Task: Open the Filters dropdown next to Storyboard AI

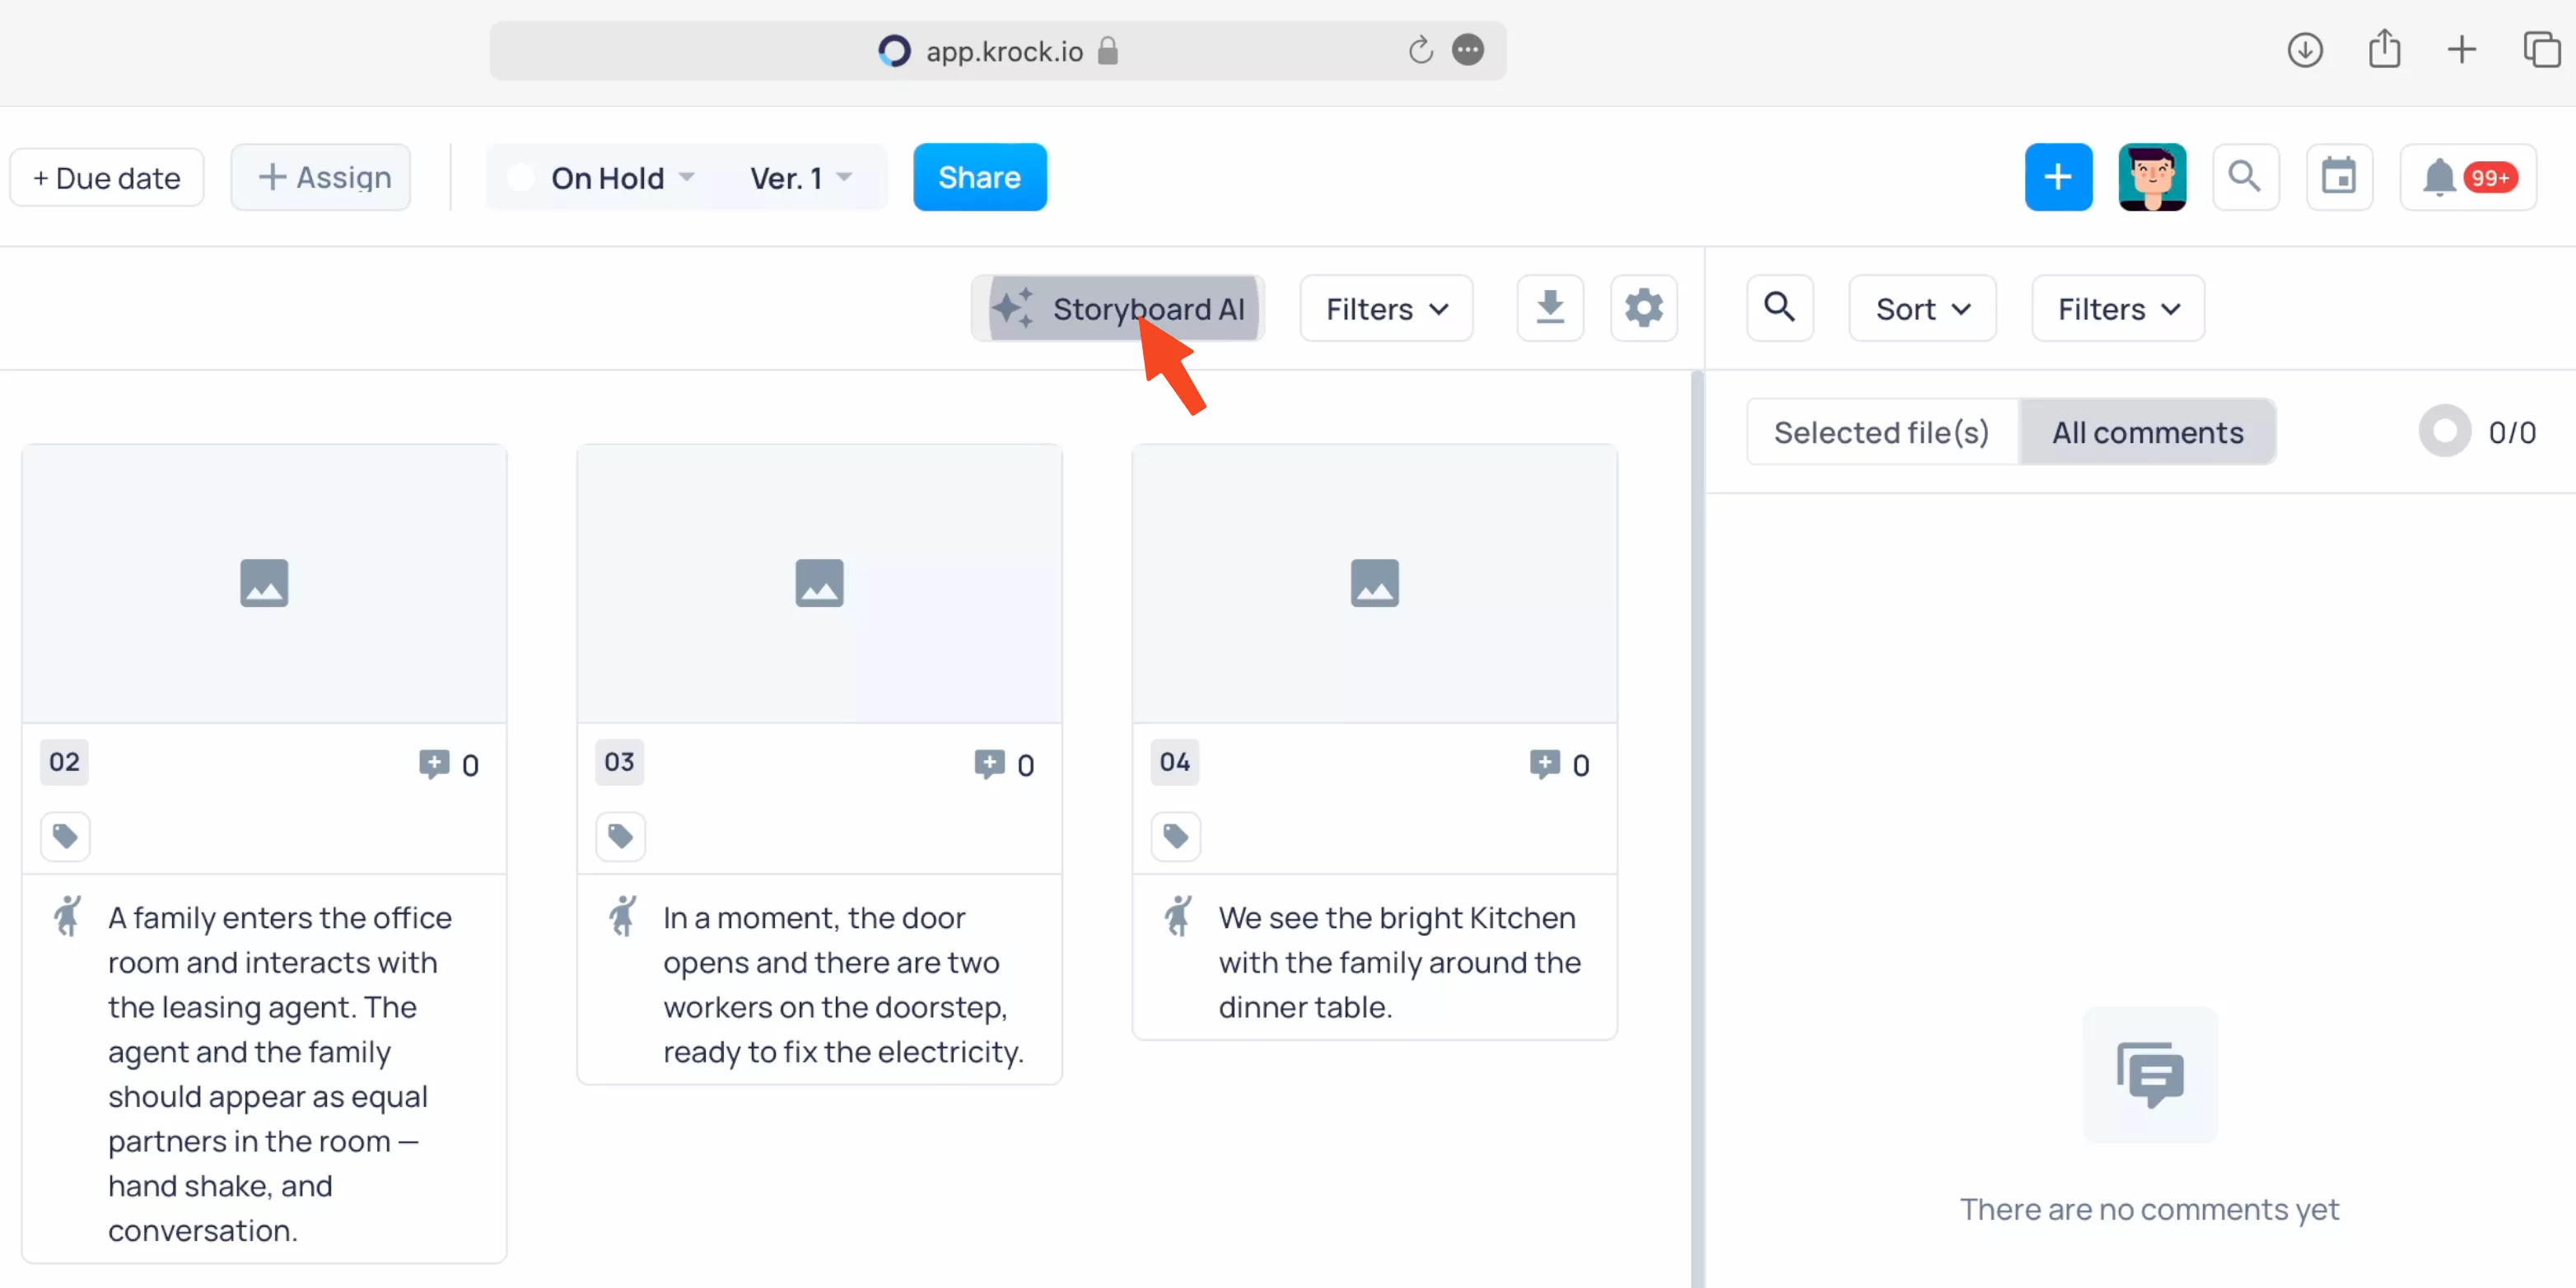Action: [1385, 308]
